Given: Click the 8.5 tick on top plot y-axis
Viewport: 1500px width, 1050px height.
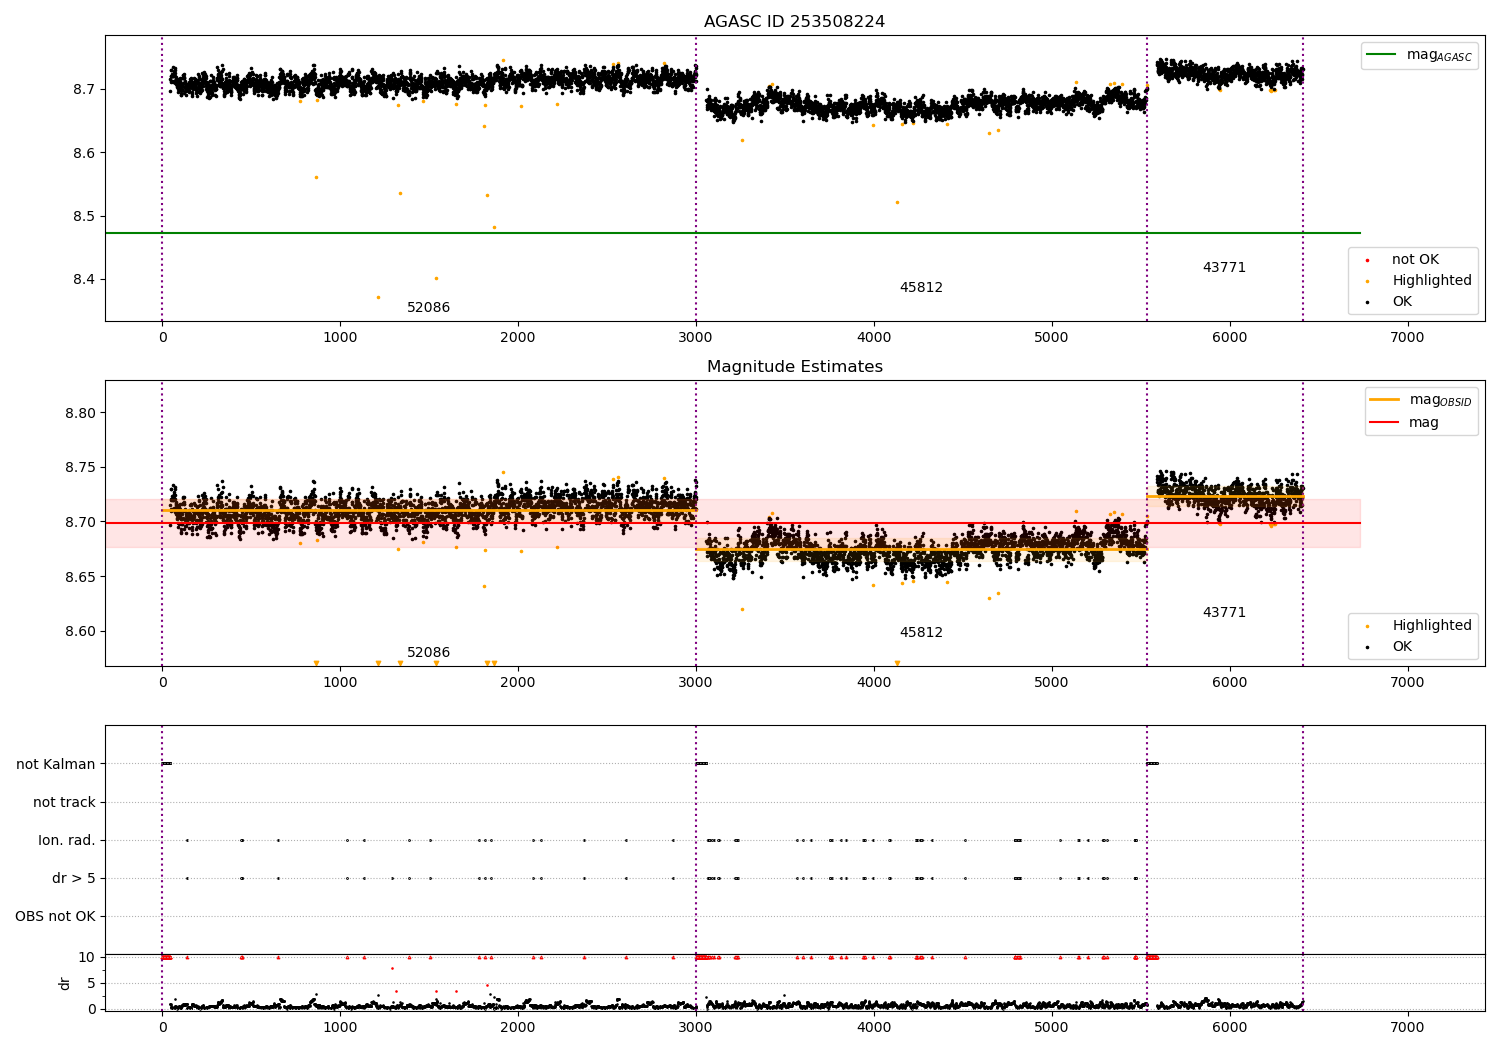Looking at the screenshot, I should point(84,216).
